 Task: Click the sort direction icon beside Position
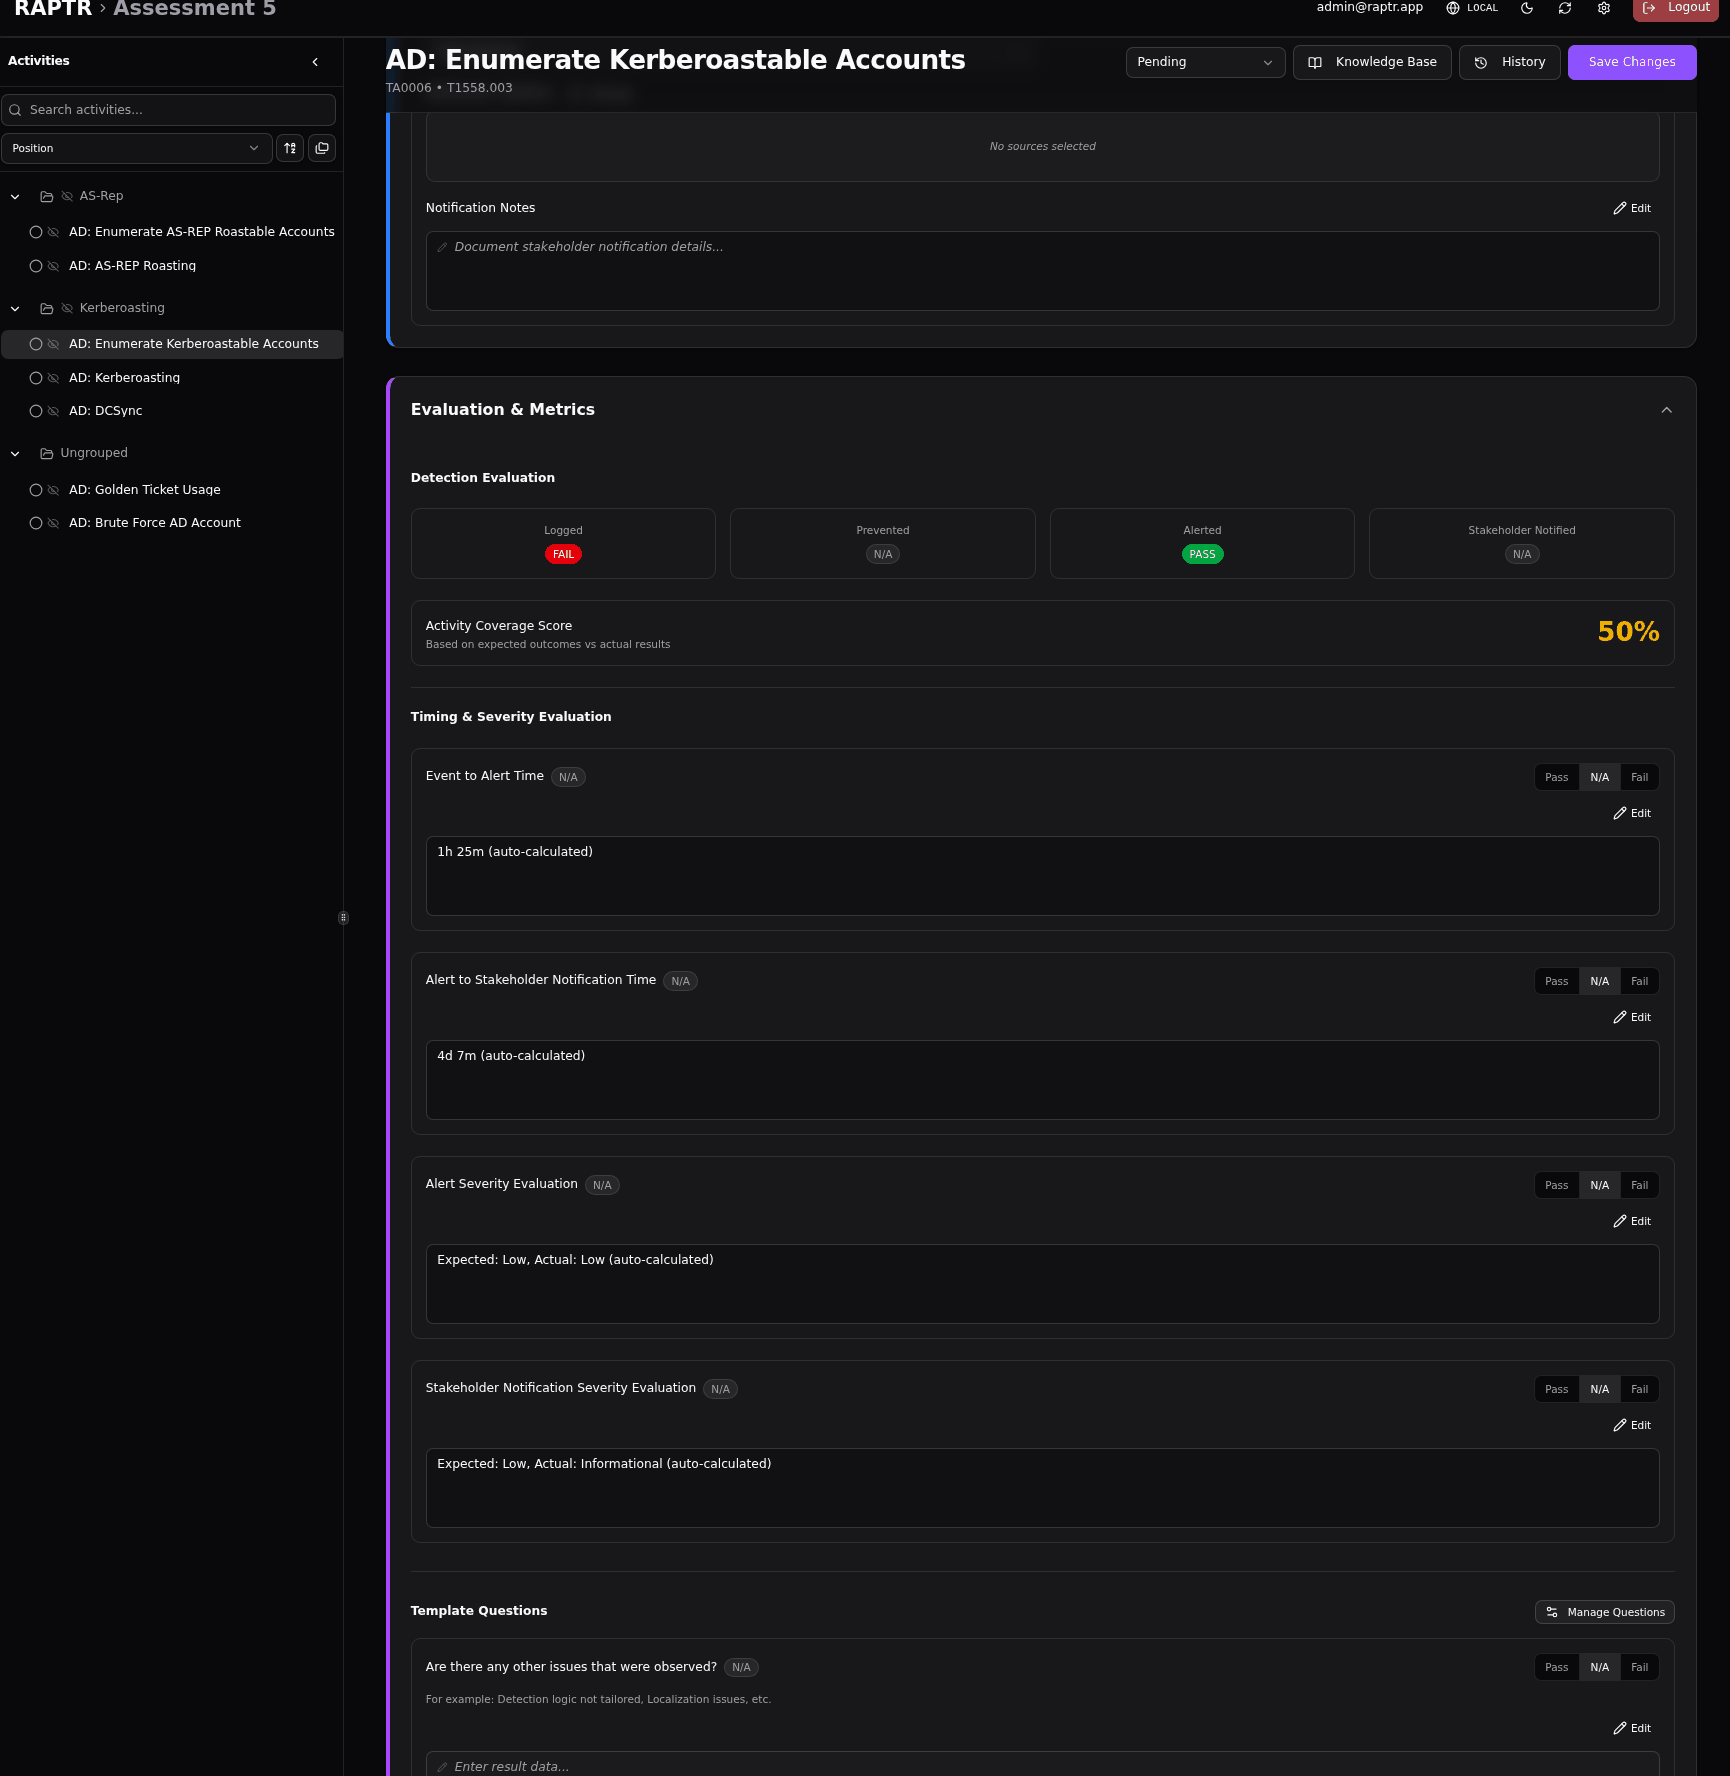coord(290,148)
